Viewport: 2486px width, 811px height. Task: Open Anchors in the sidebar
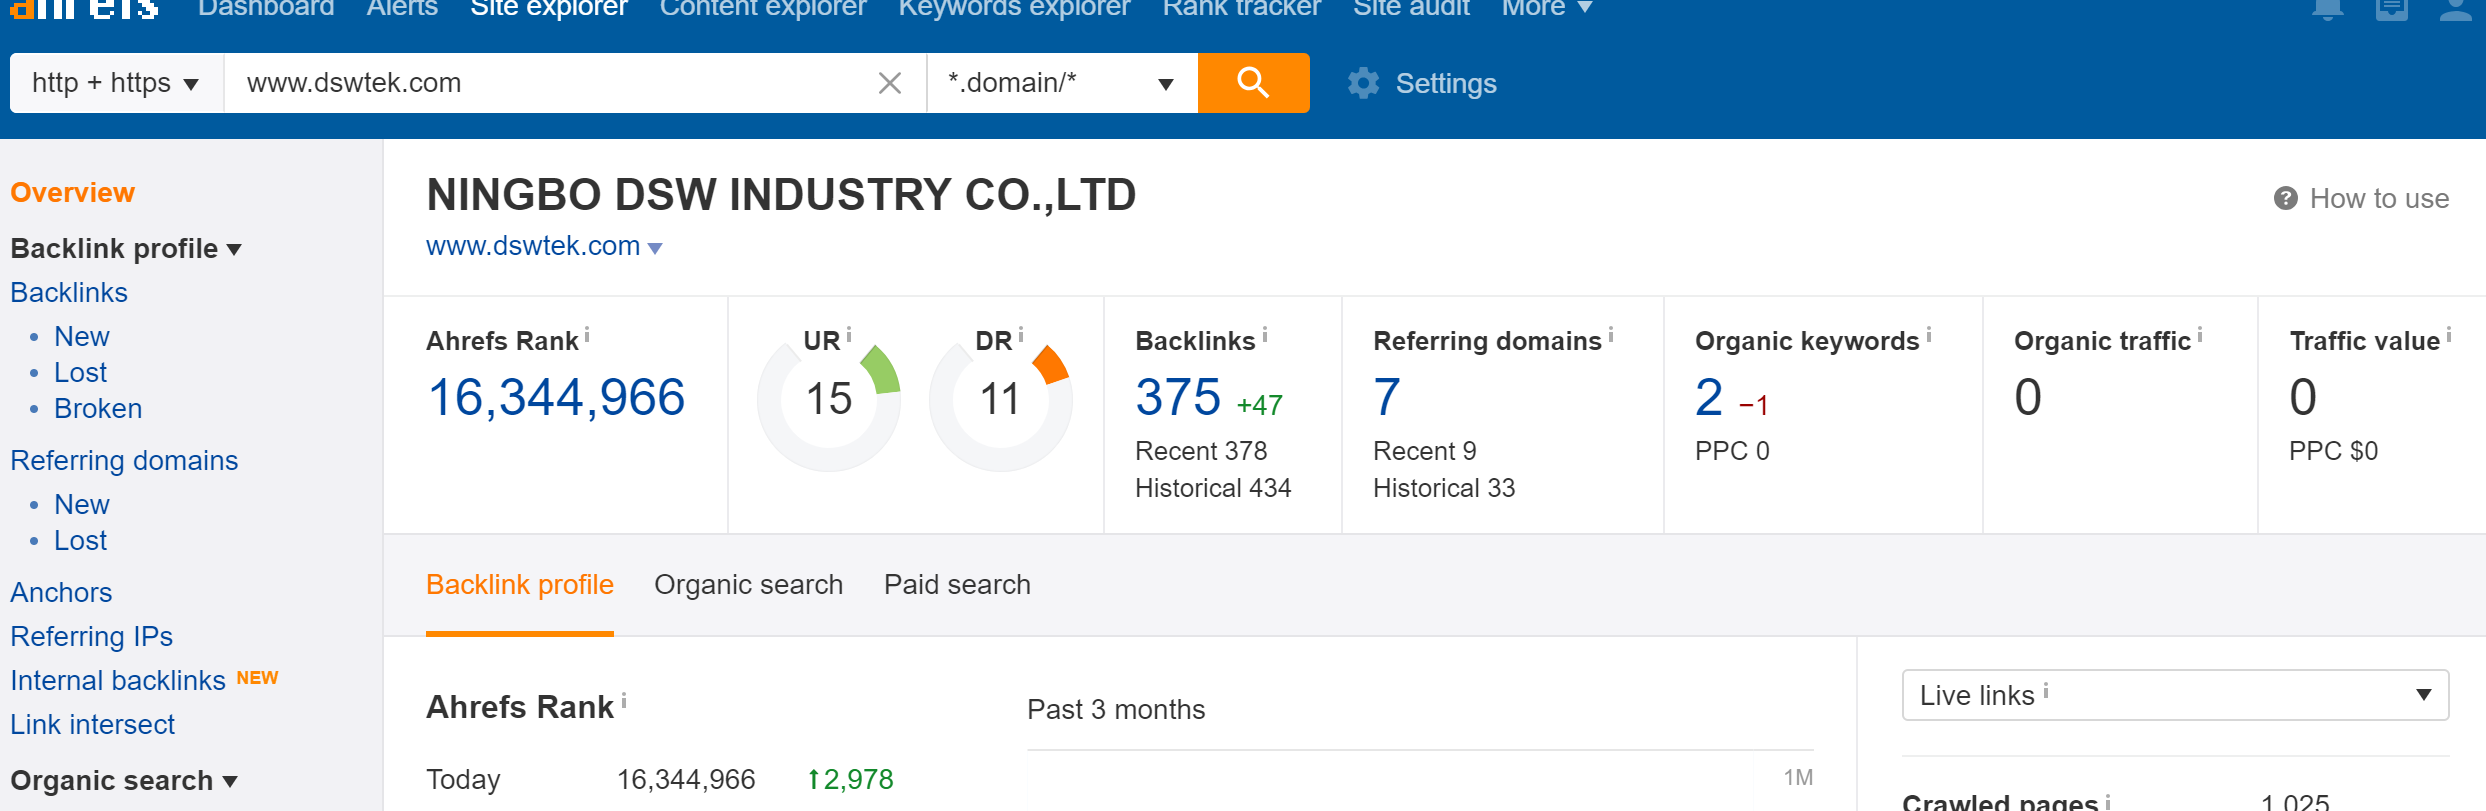pos(61,592)
